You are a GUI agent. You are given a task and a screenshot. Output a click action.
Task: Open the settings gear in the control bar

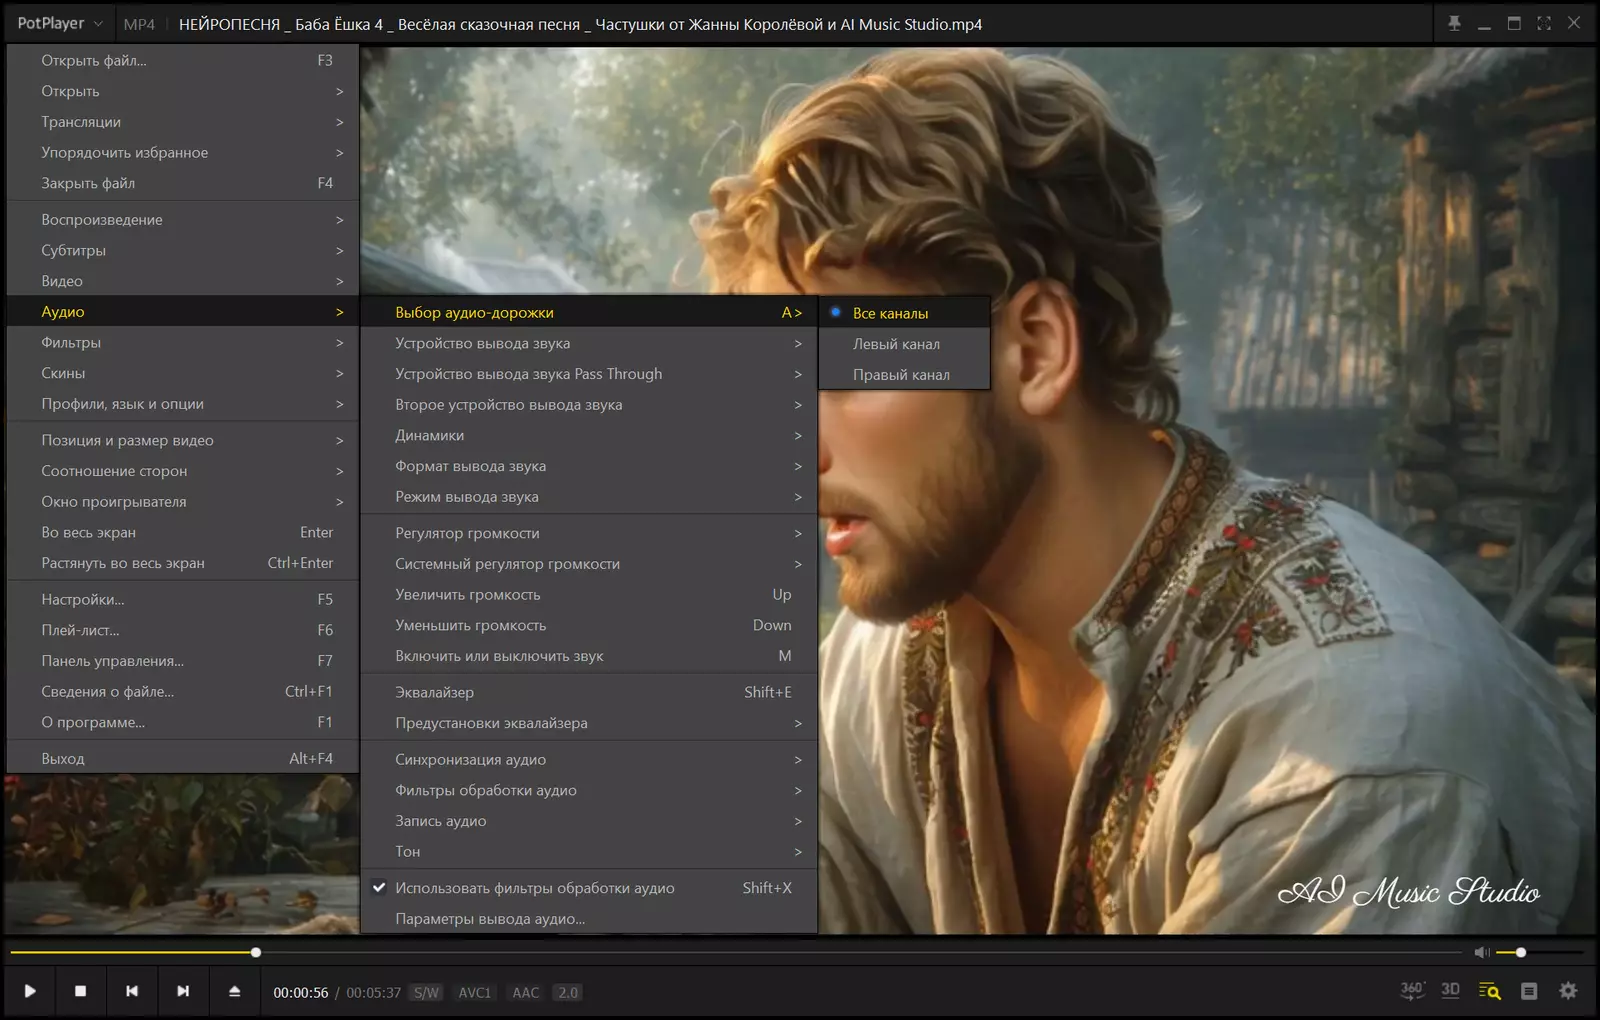1568,991
